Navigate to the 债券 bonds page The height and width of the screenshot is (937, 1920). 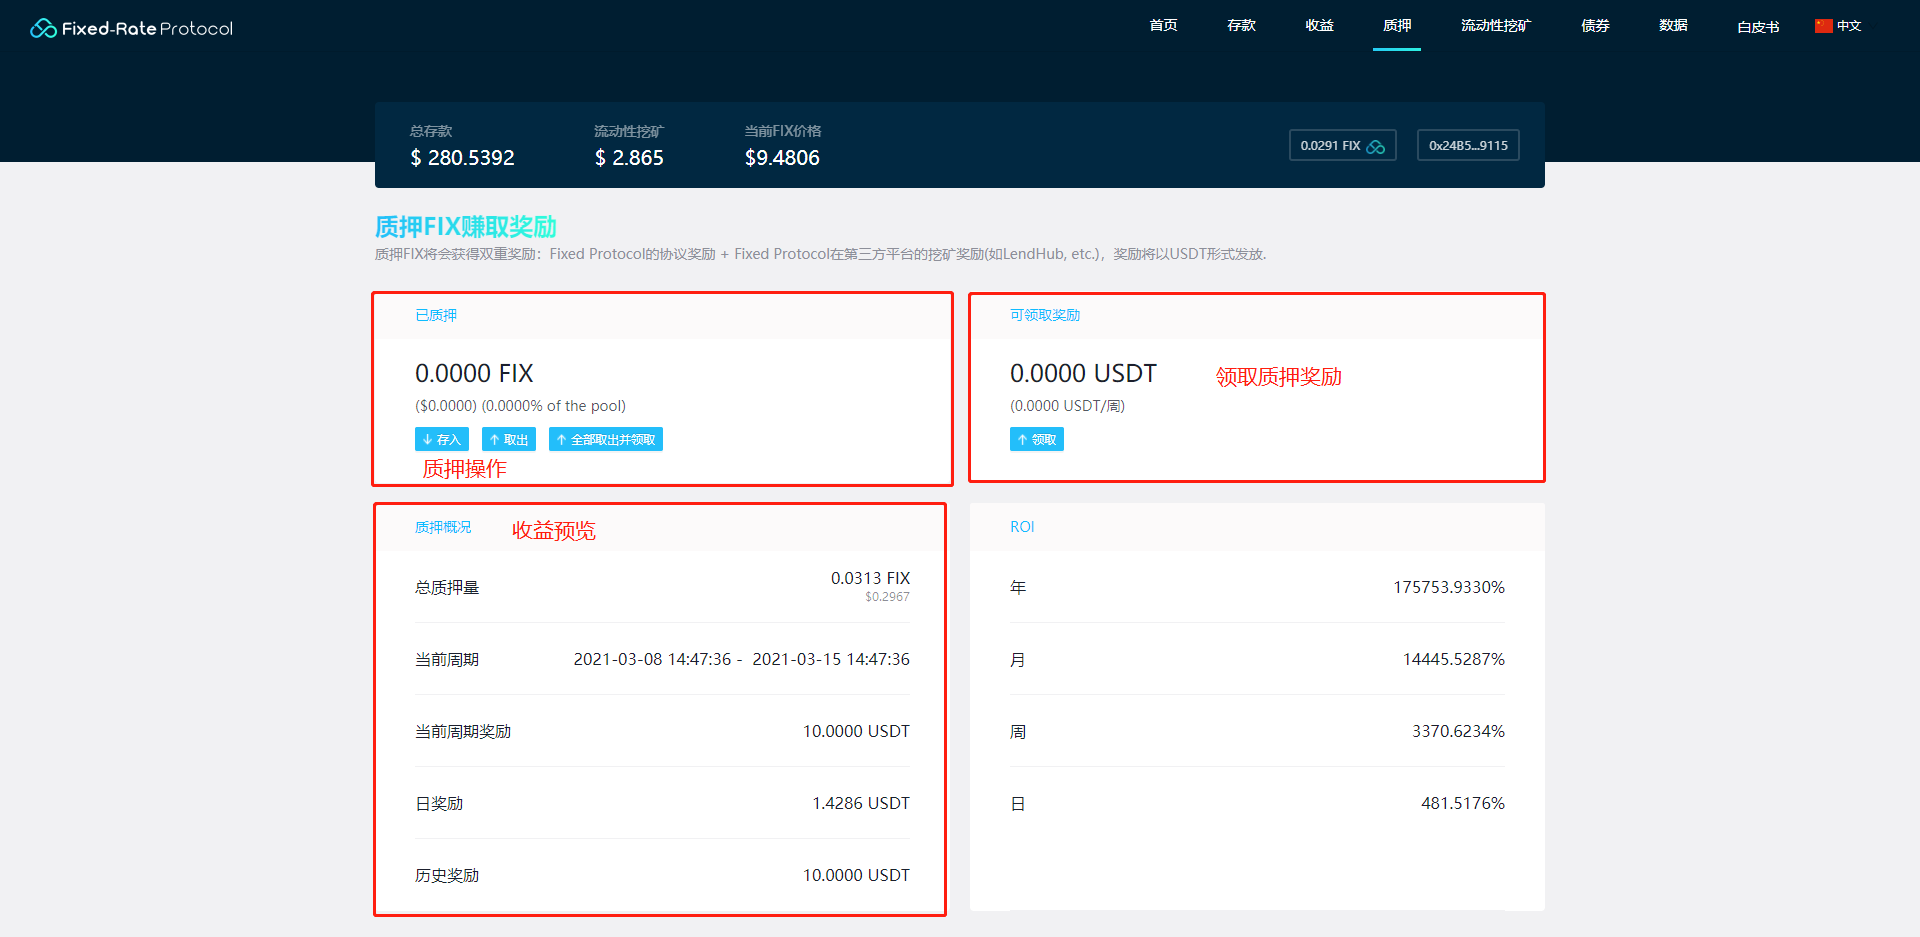coord(1595,26)
